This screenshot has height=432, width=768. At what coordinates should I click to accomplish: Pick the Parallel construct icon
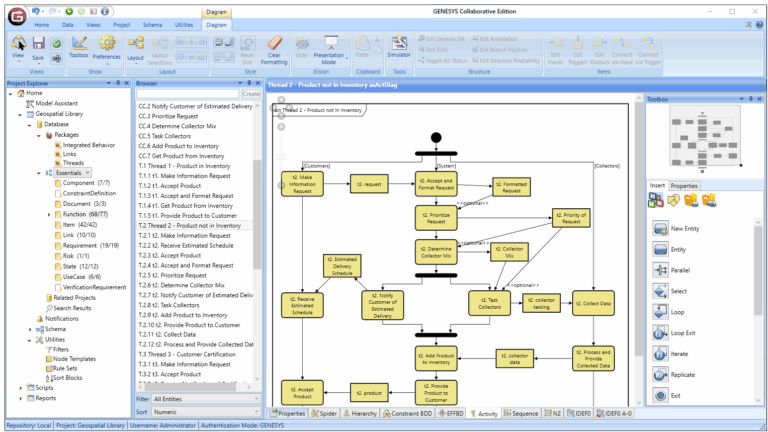click(x=660, y=270)
